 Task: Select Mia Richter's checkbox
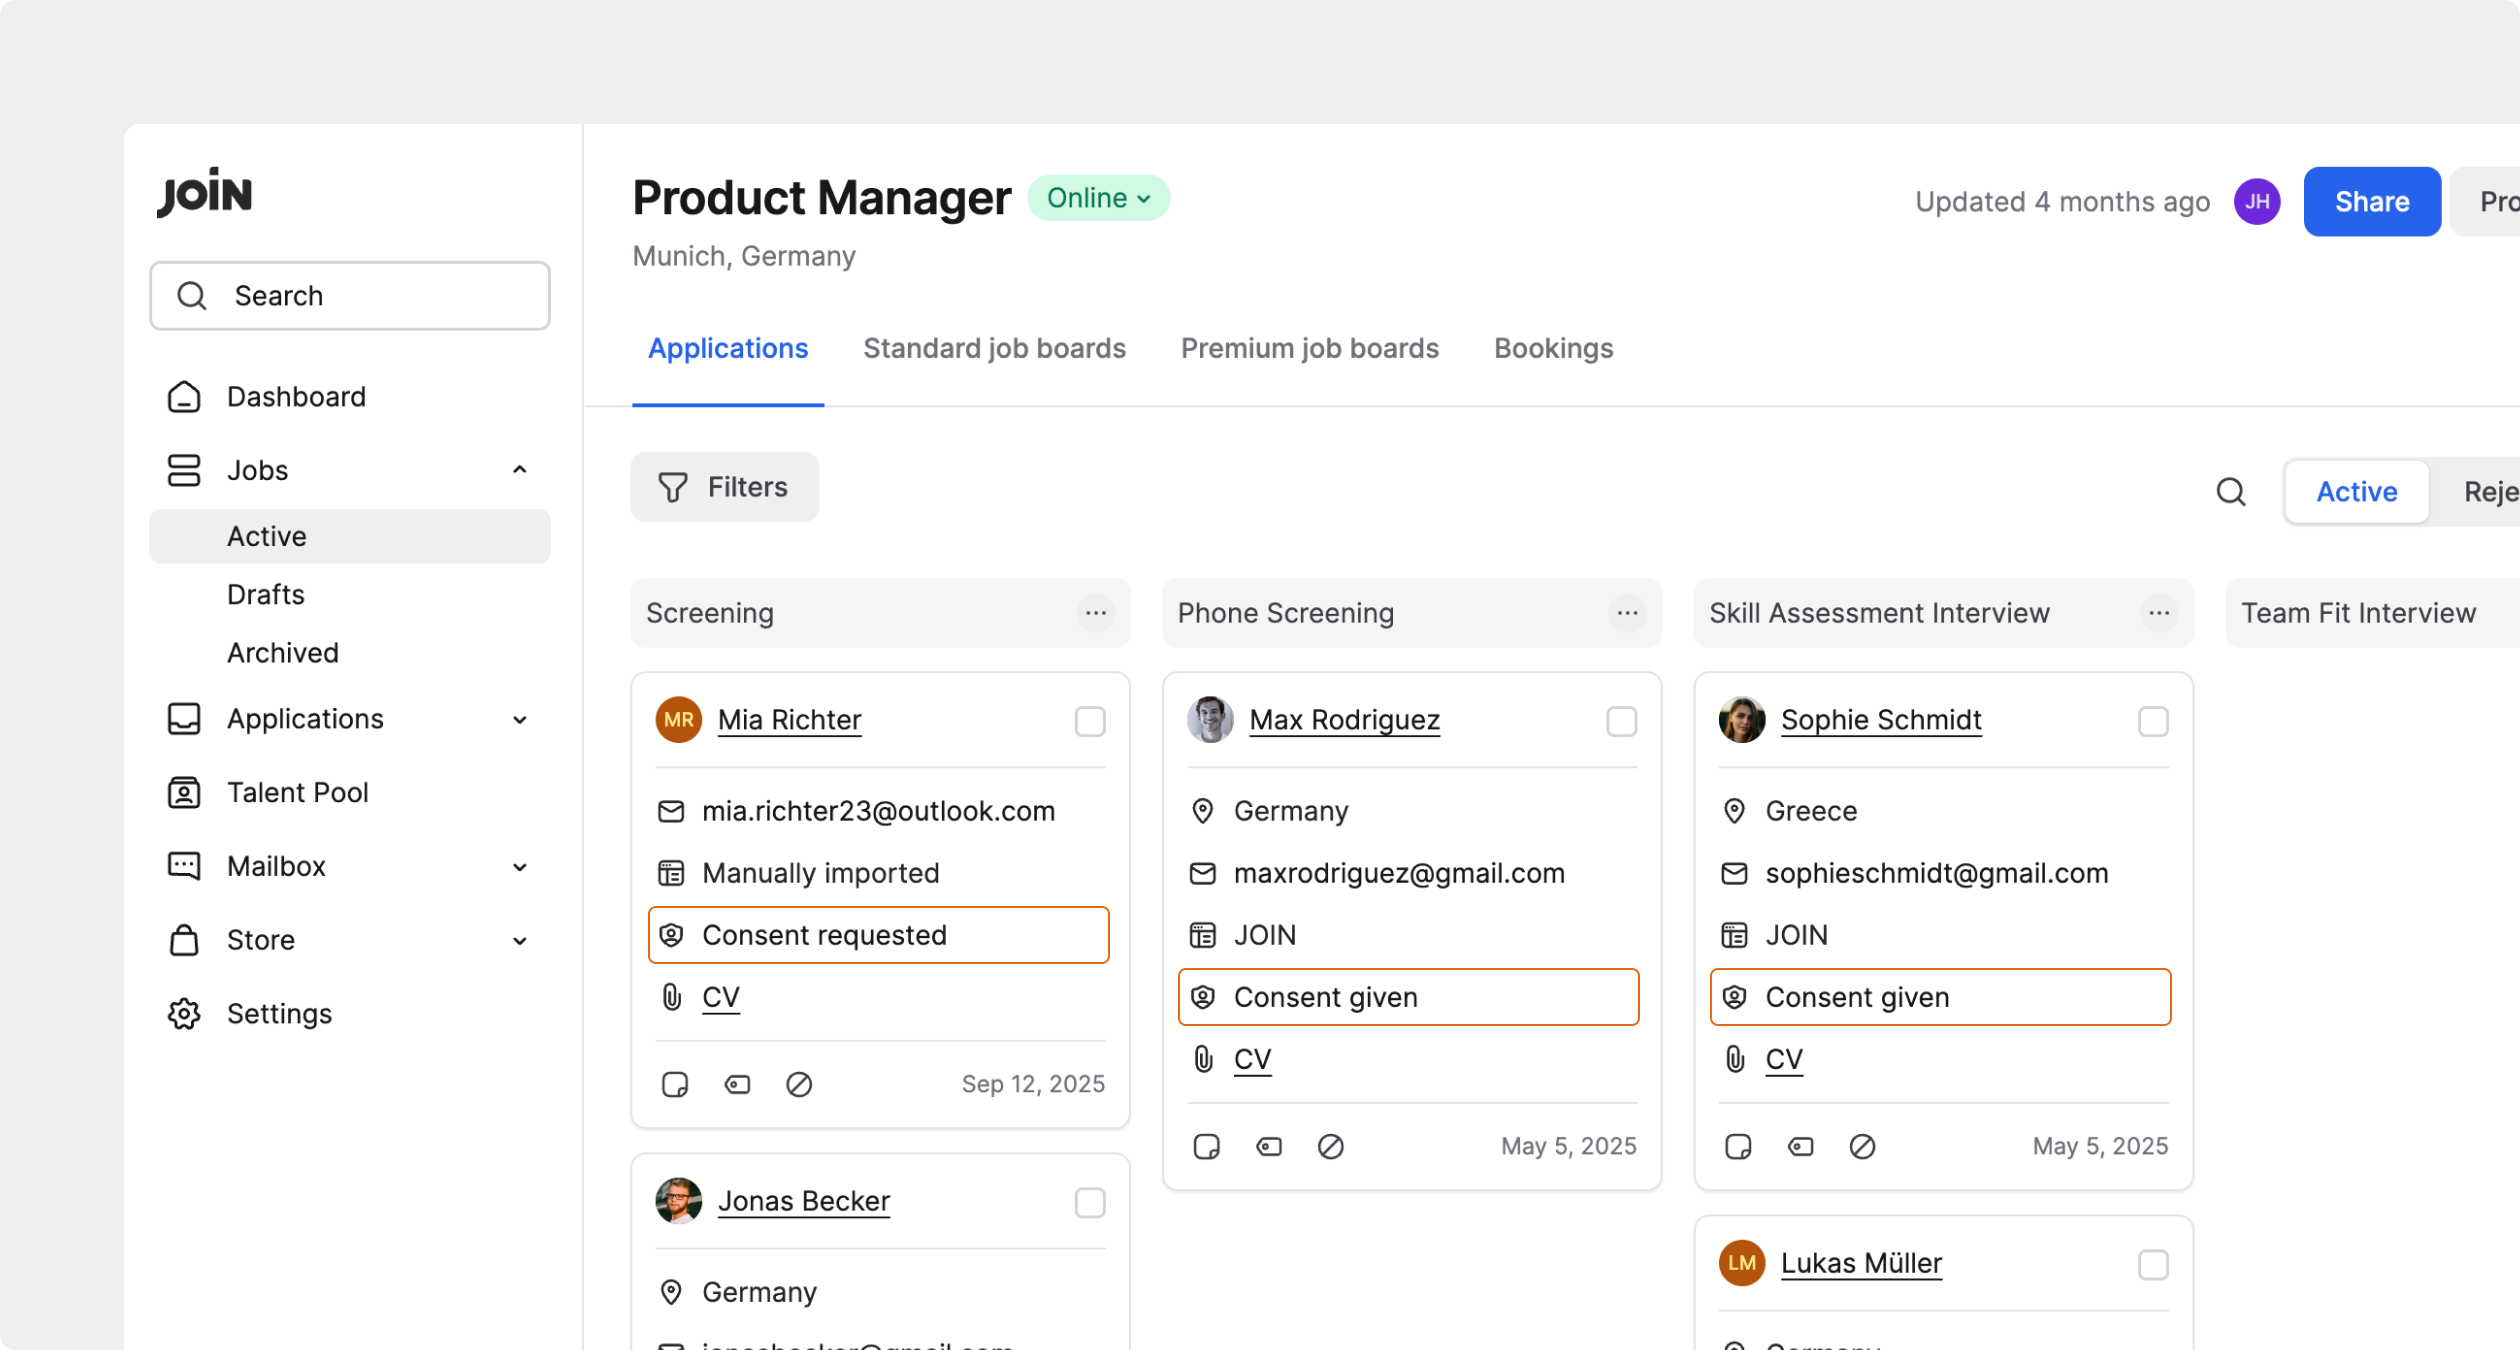[1090, 721]
